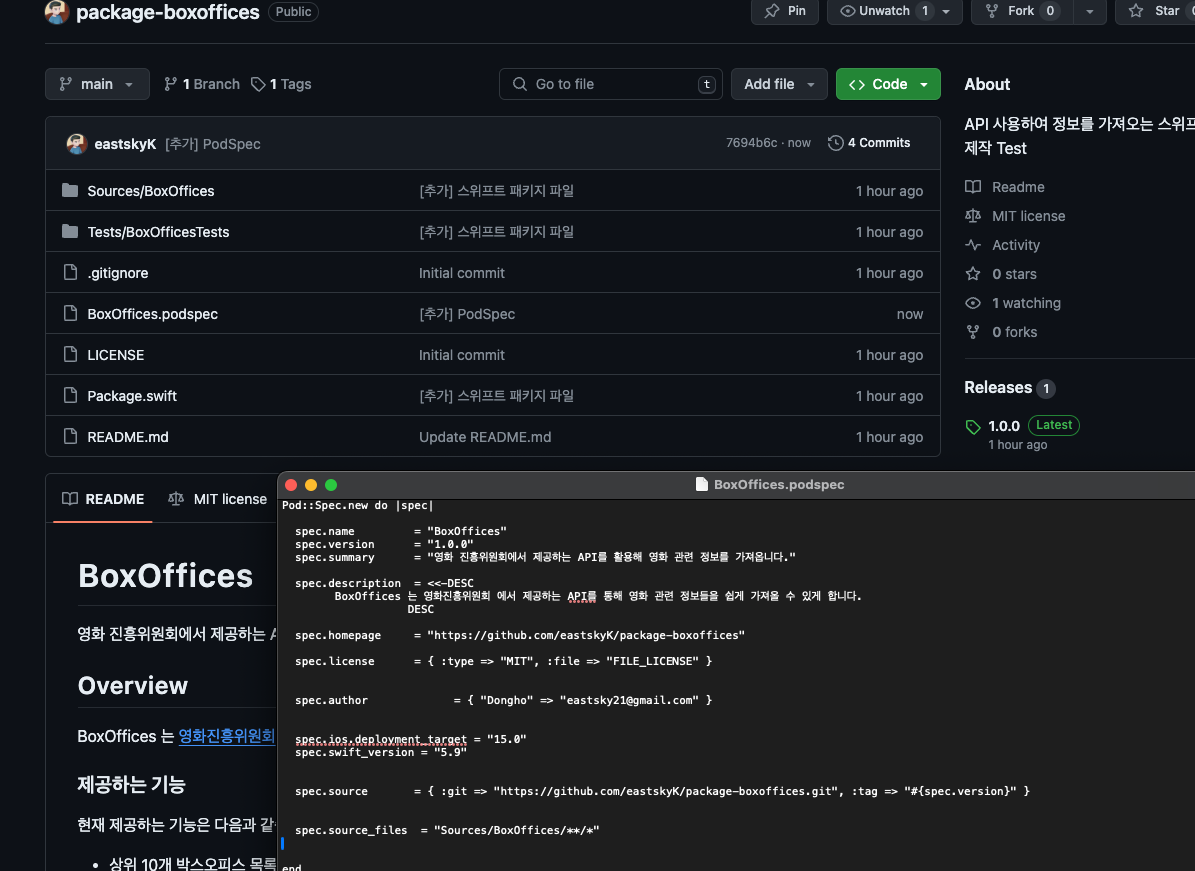
Task: Select the README tab
Action: (x=103, y=499)
